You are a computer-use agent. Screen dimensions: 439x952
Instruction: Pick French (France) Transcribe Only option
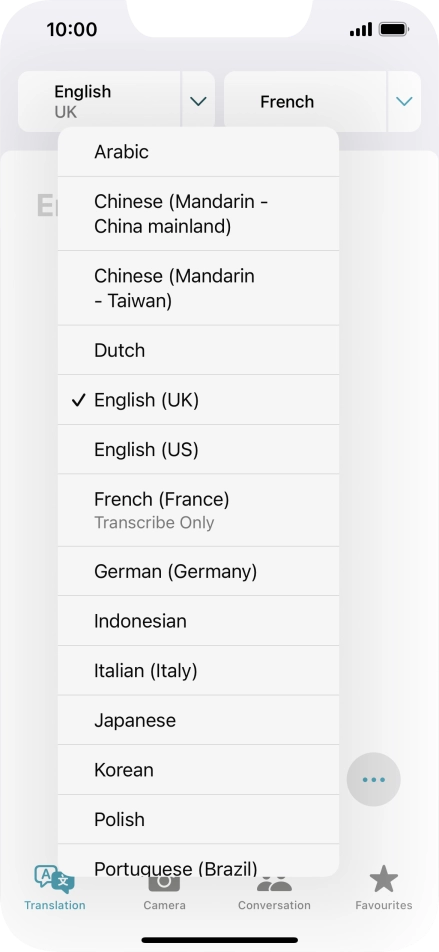pos(199,511)
